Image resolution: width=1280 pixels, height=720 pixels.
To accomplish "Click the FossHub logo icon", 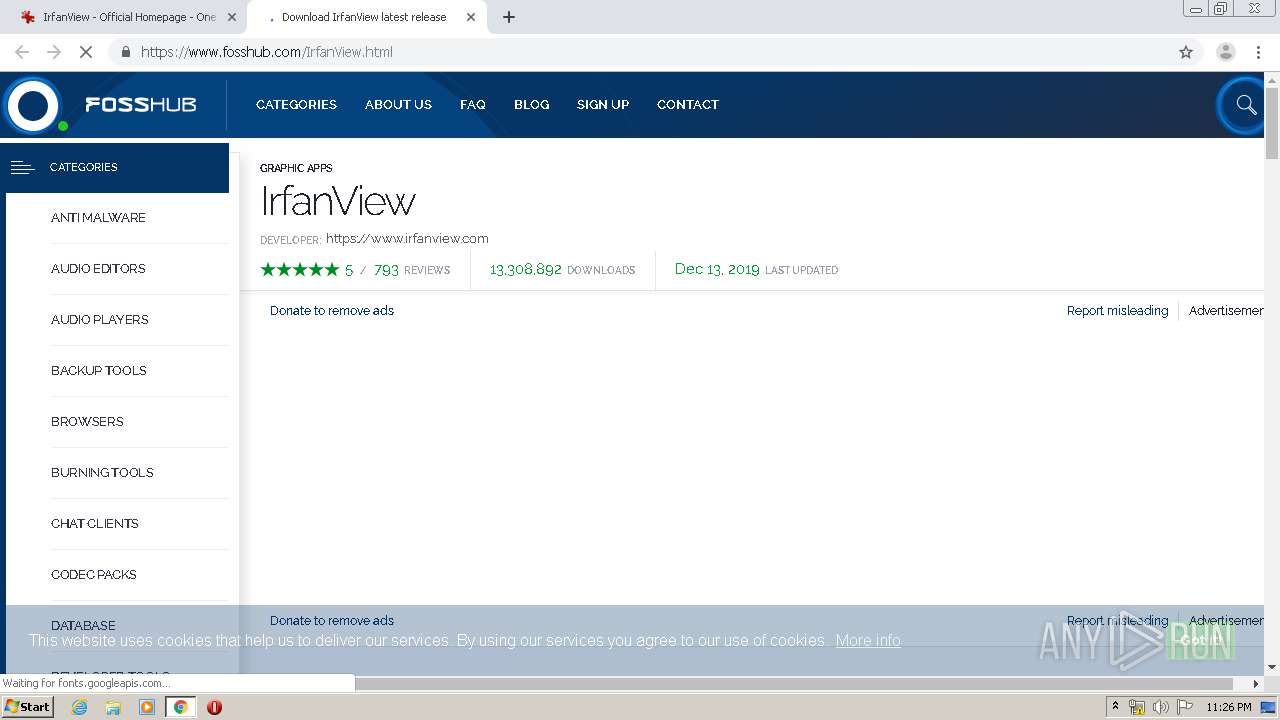I will pos(33,105).
